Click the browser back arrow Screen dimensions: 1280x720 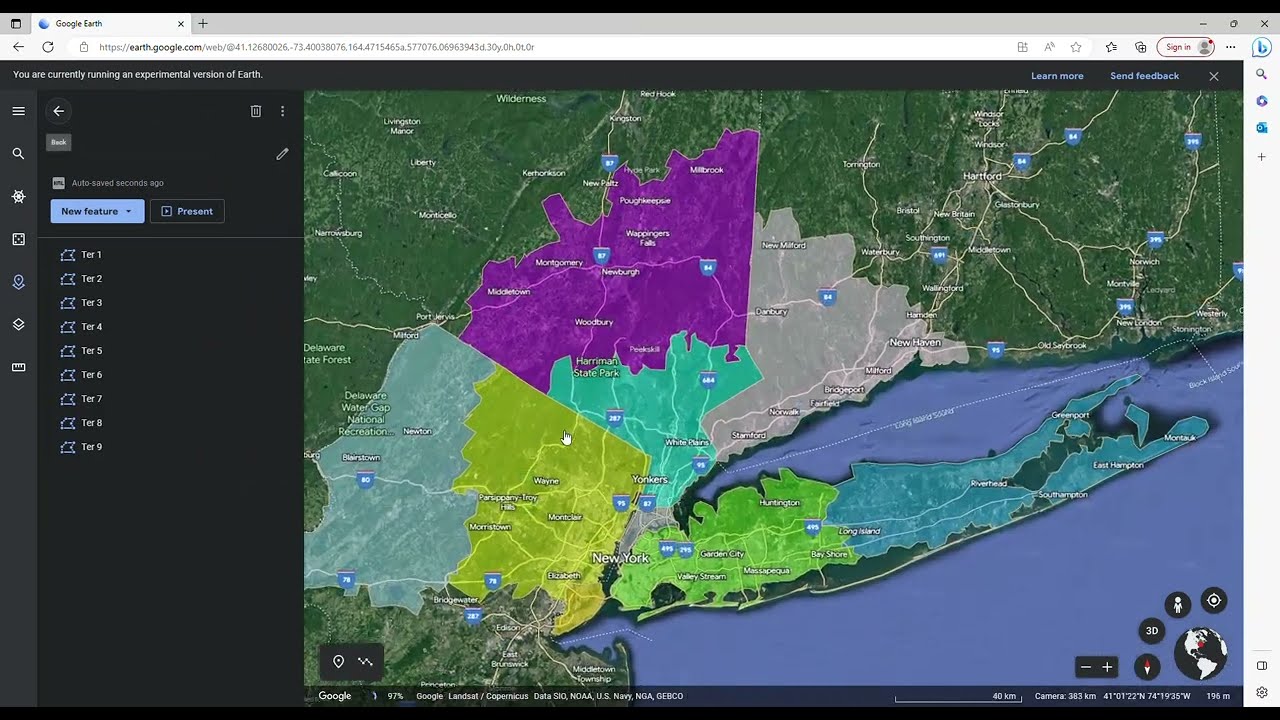pyautogui.click(x=18, y=47)
